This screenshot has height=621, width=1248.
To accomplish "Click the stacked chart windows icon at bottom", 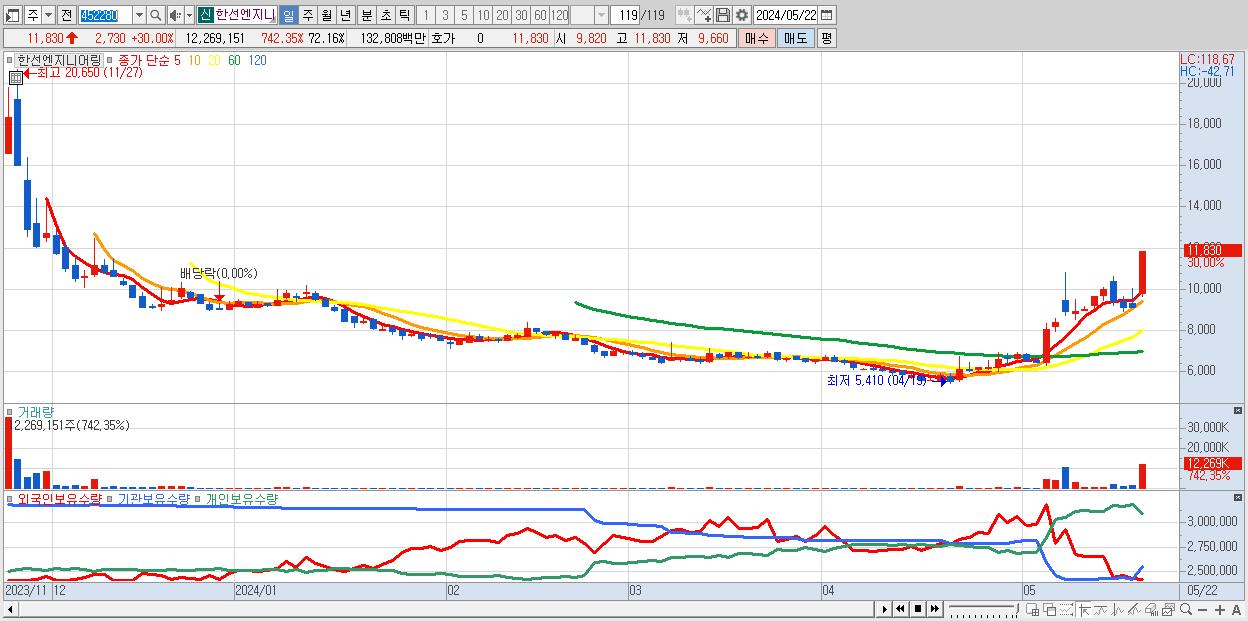I will [1168, 609].
